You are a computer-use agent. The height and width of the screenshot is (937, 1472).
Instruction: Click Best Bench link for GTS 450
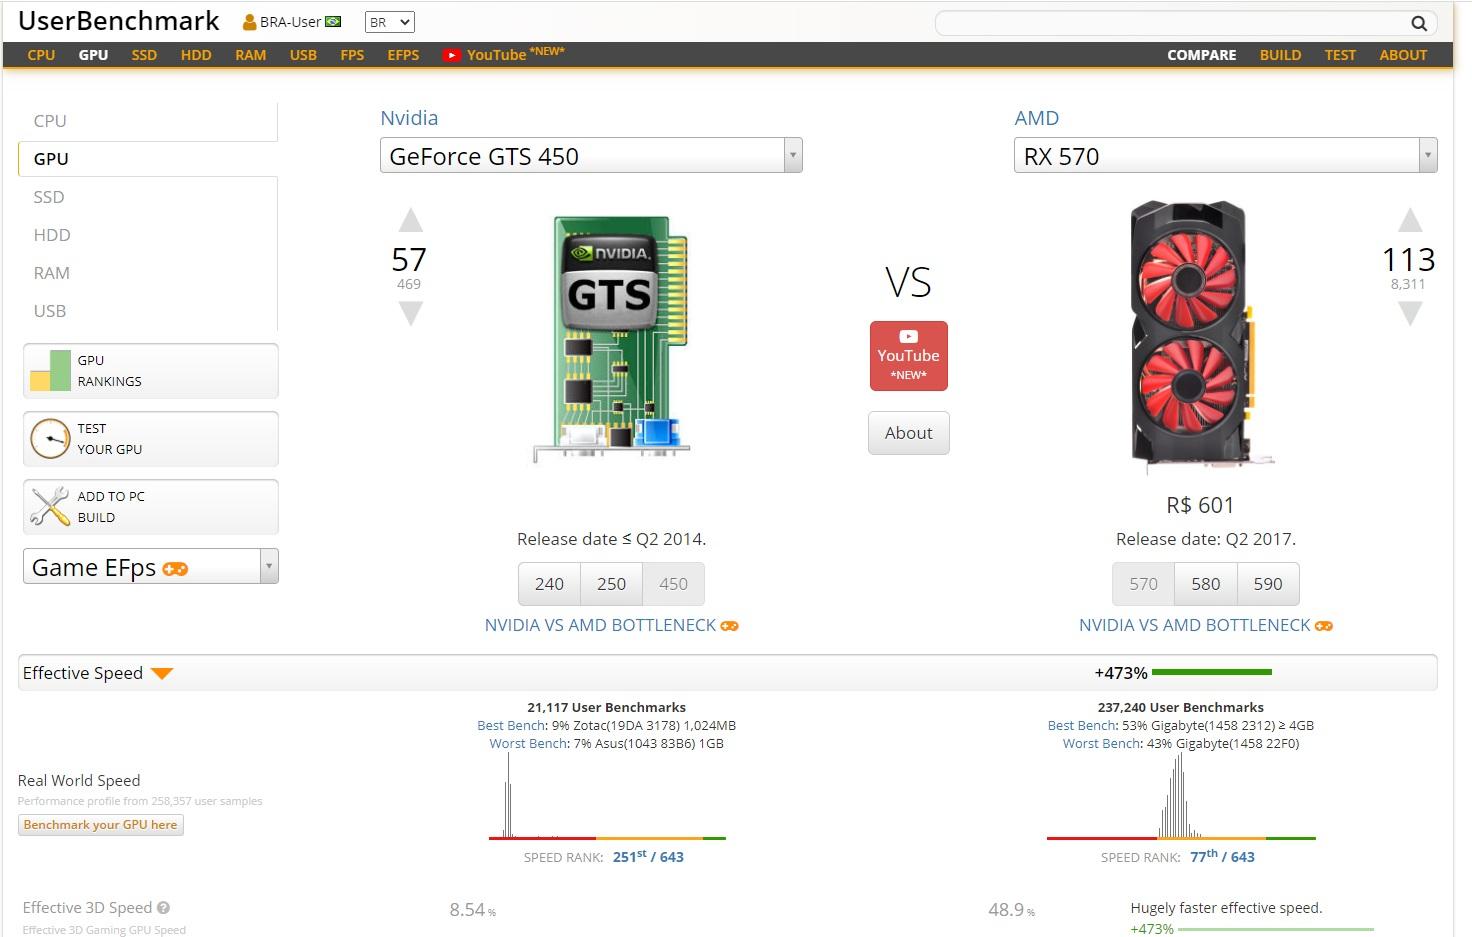pyautogui.click(x=511, y=726)
